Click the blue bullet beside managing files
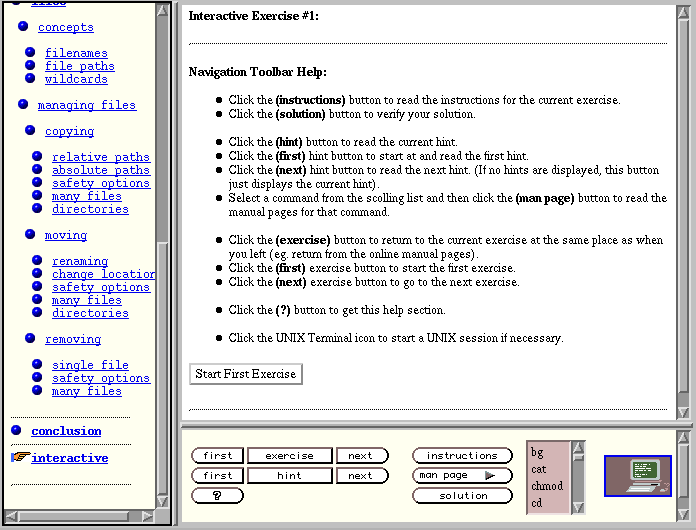Screen dimensions: 696x530 coord(24,104)
